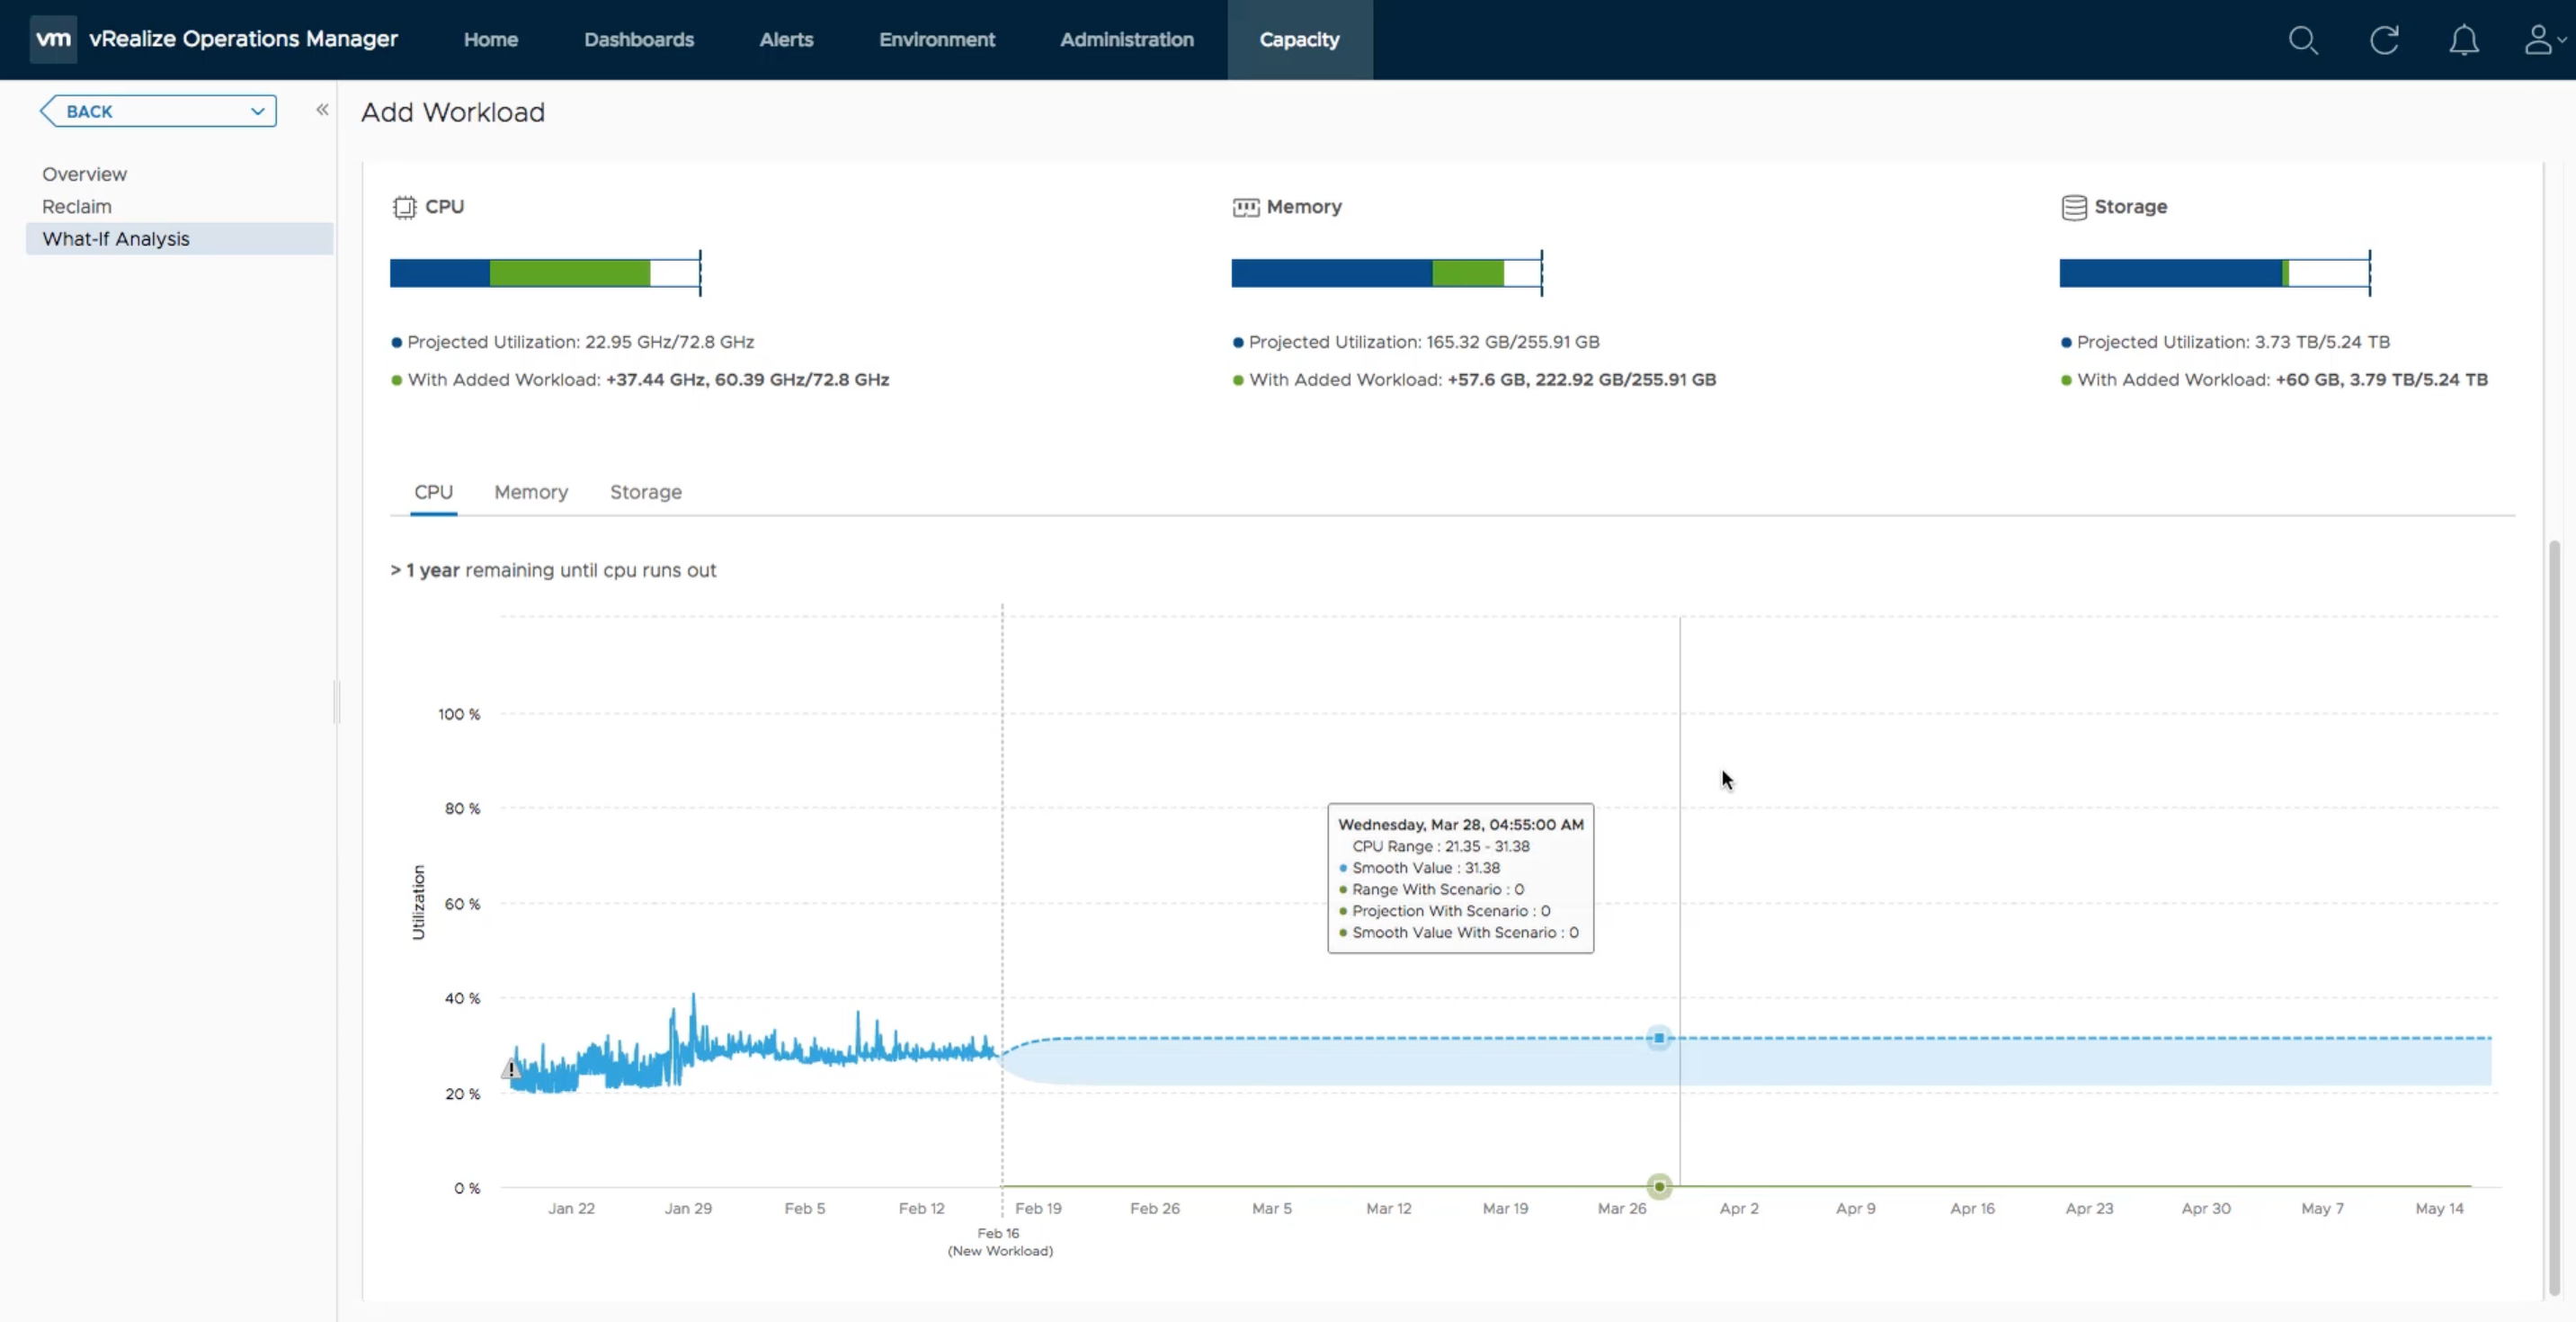Click tooltip date Wednesday, Mar 28 header
Image resolution: width=2576 pixels, height=1322 pixels.
pyautogui.click(x=1461, y=824)
